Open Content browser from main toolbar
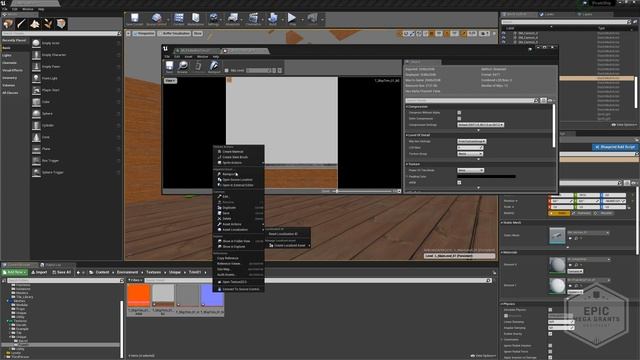The width and height of the screenshot is (640, 360). click(x=179, y=19)
